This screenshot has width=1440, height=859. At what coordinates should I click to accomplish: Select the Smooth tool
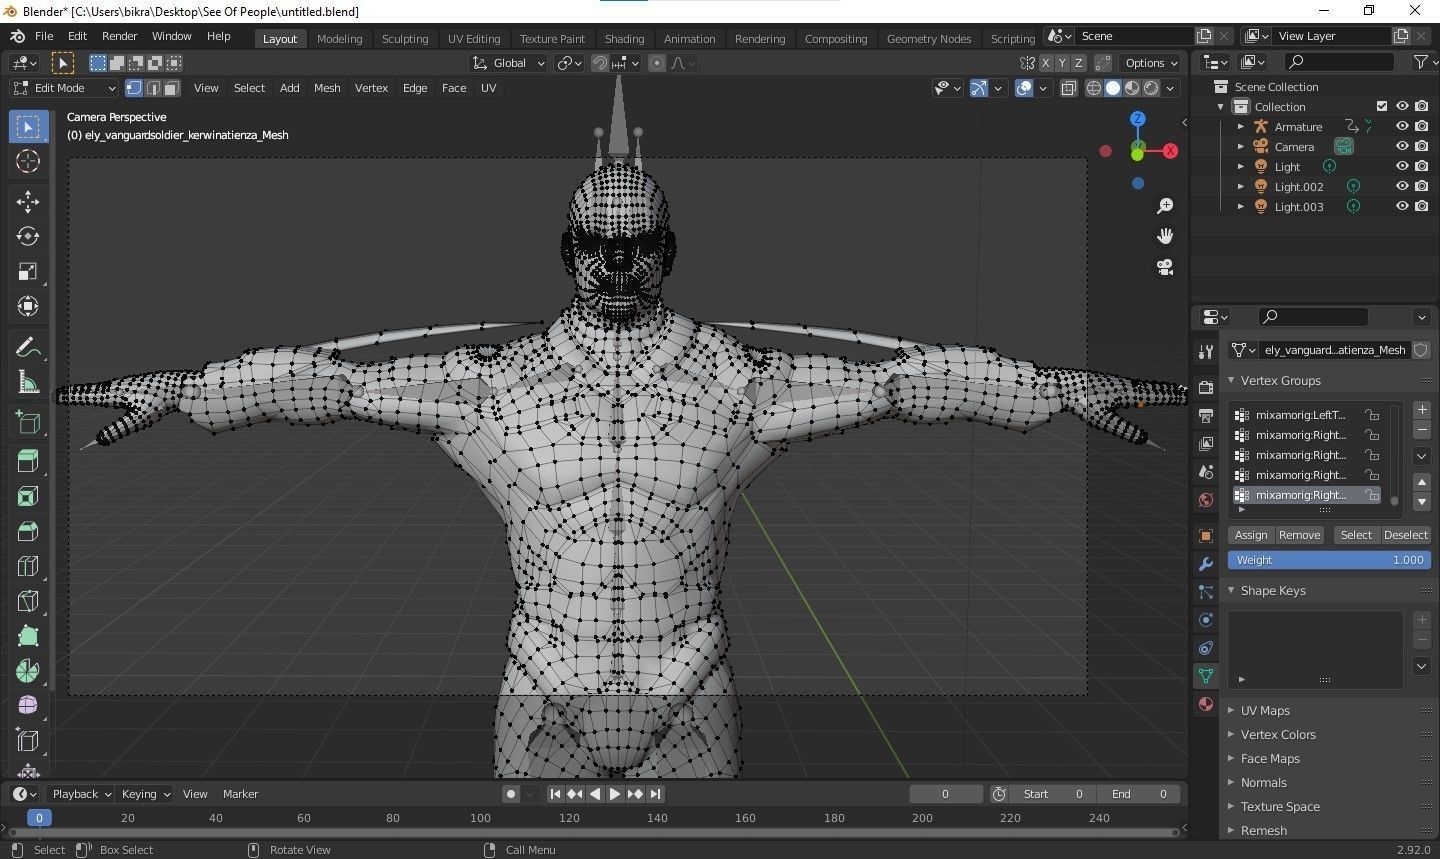coord(28,706)
